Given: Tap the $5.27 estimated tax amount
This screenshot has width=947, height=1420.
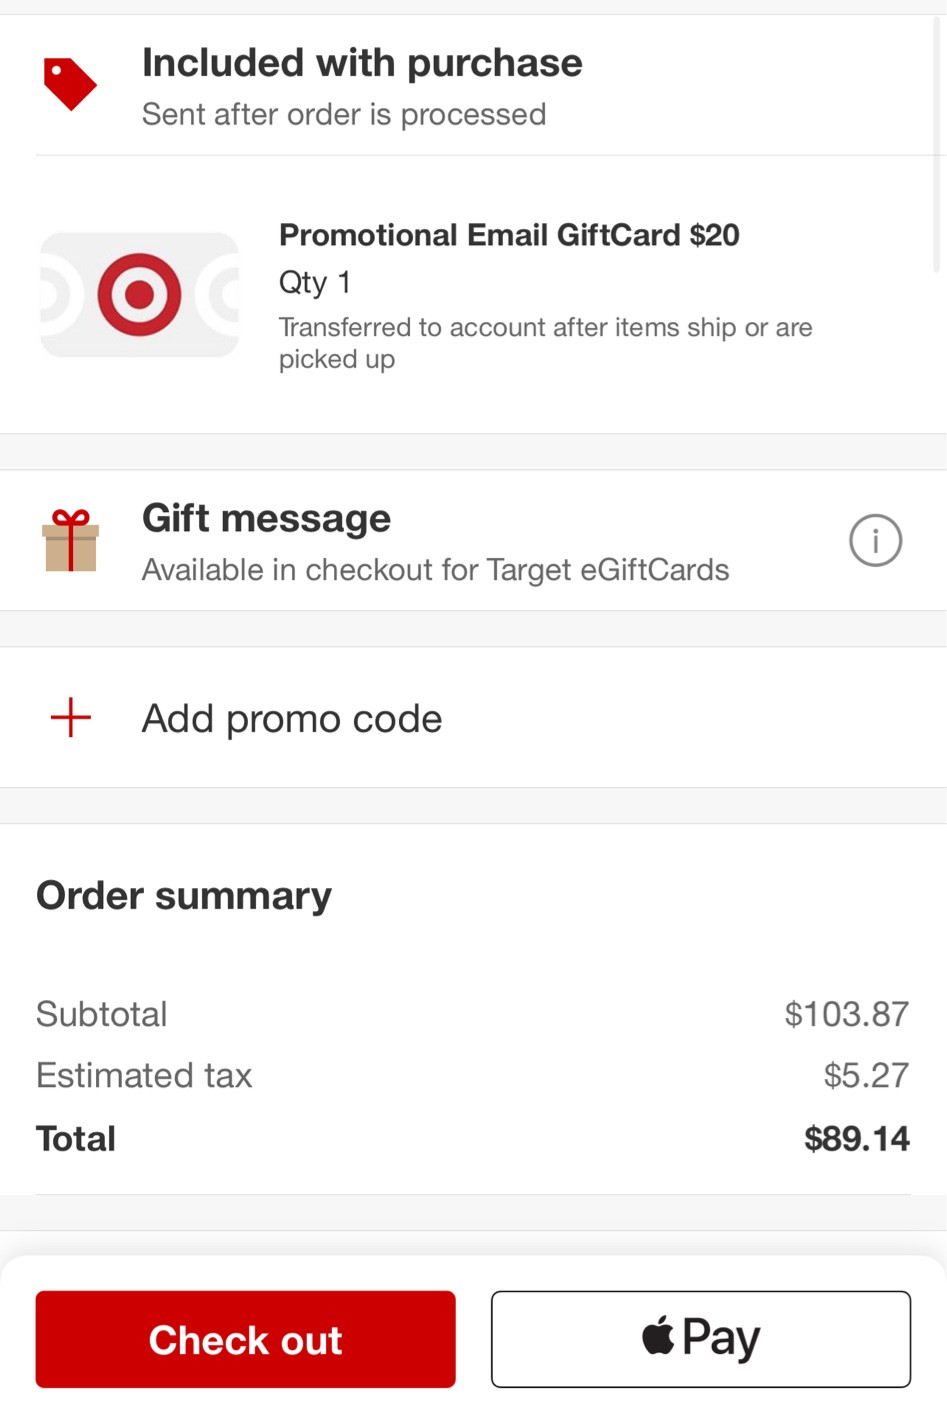Looking at the screenshot, I should pyautogui.click(x=866, y=1075).
